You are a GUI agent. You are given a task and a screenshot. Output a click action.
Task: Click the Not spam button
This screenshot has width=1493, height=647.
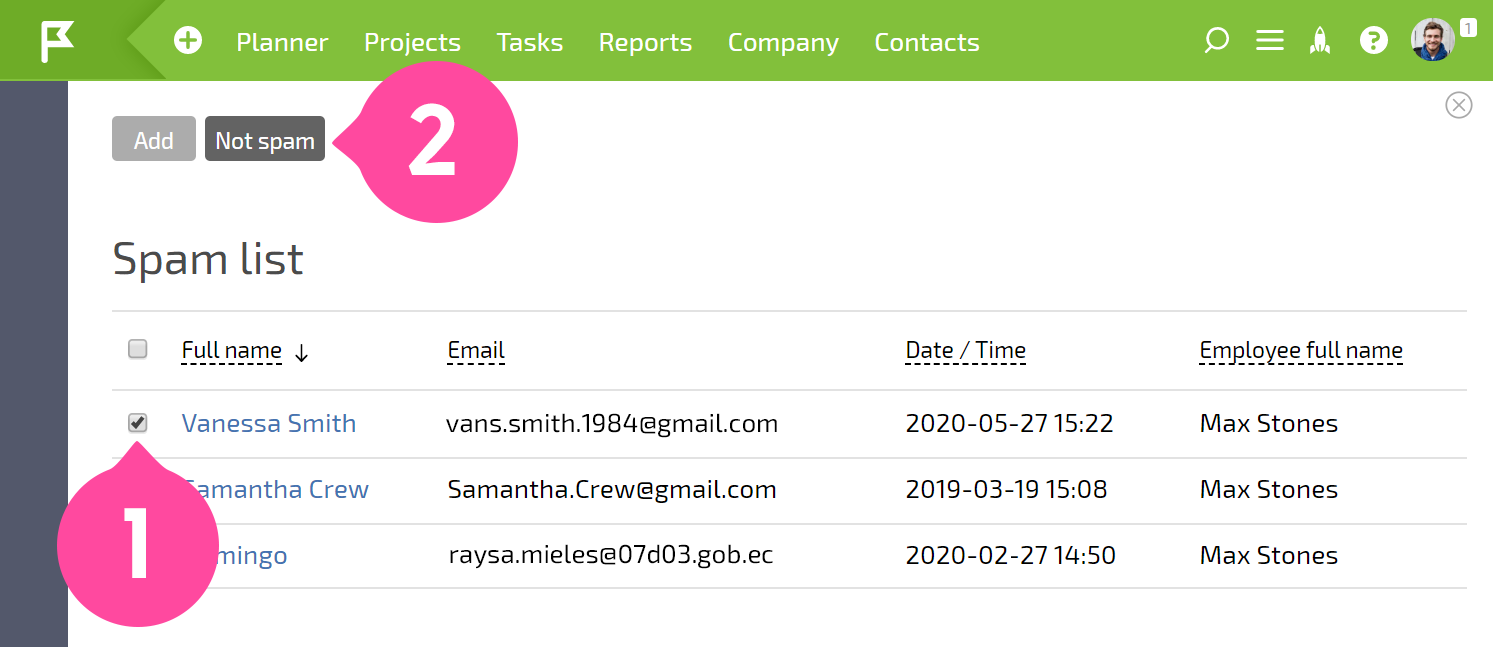pos(265,139)
